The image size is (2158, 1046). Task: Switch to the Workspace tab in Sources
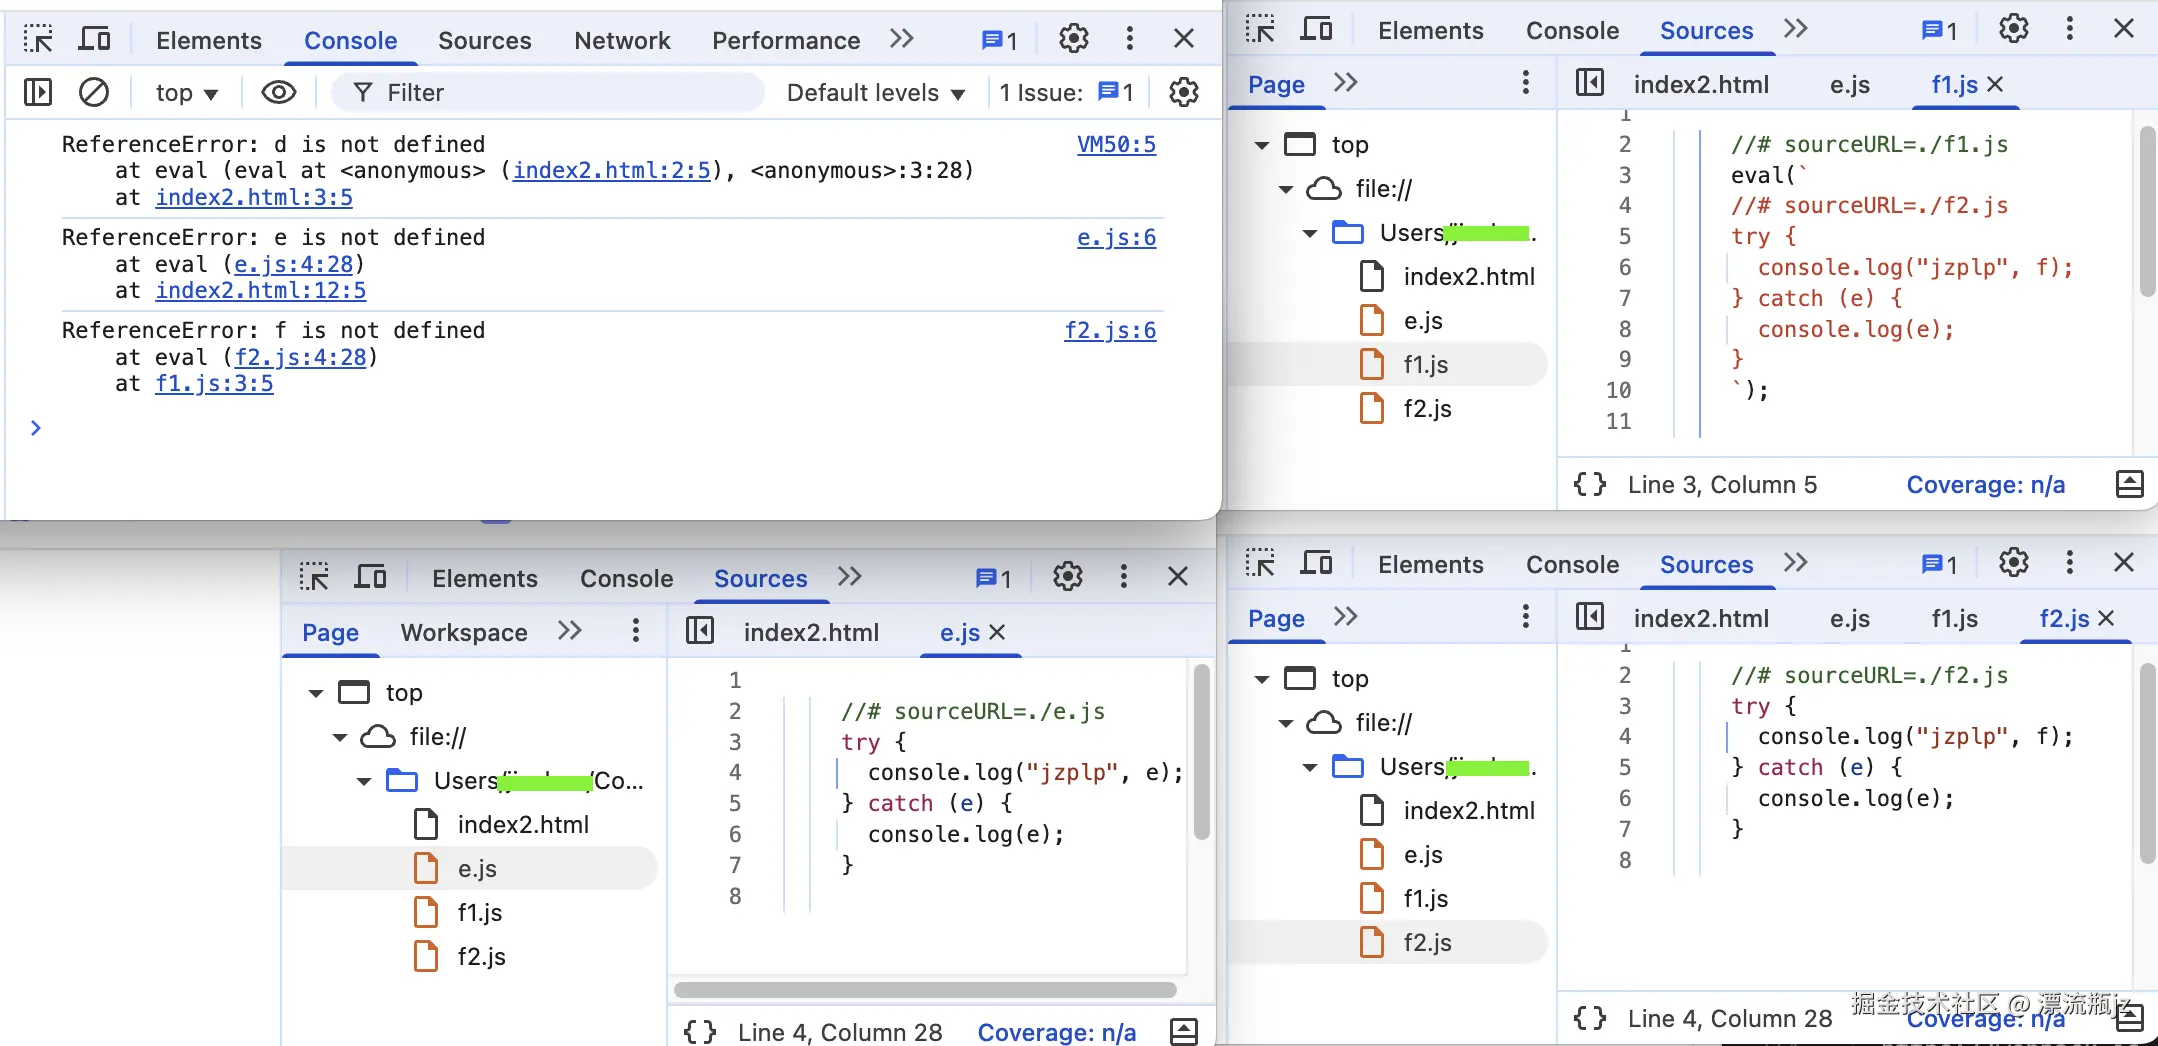[x=463, y=631]
